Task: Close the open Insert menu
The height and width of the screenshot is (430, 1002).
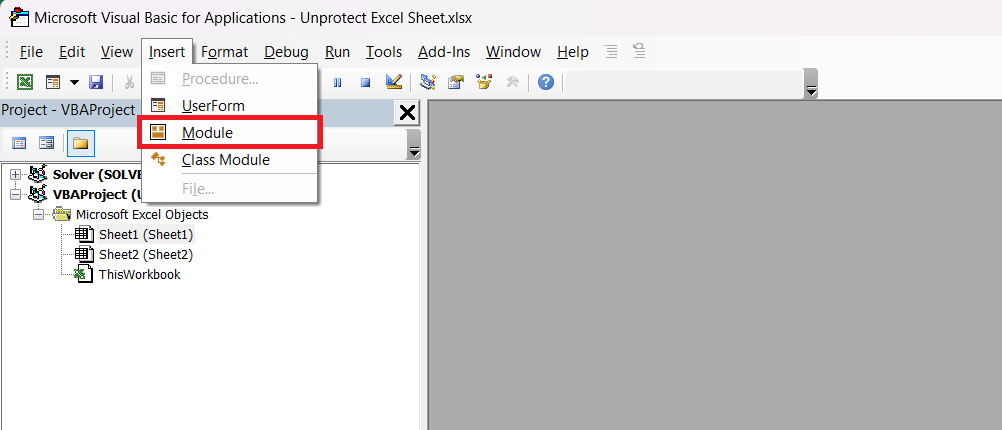Action: [167, 52]
